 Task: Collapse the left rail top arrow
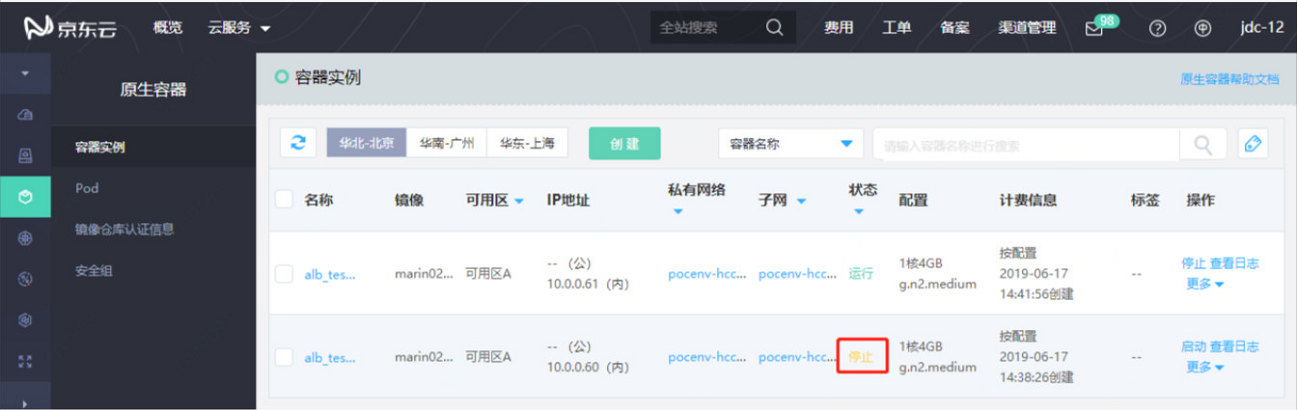pos(26,75)
